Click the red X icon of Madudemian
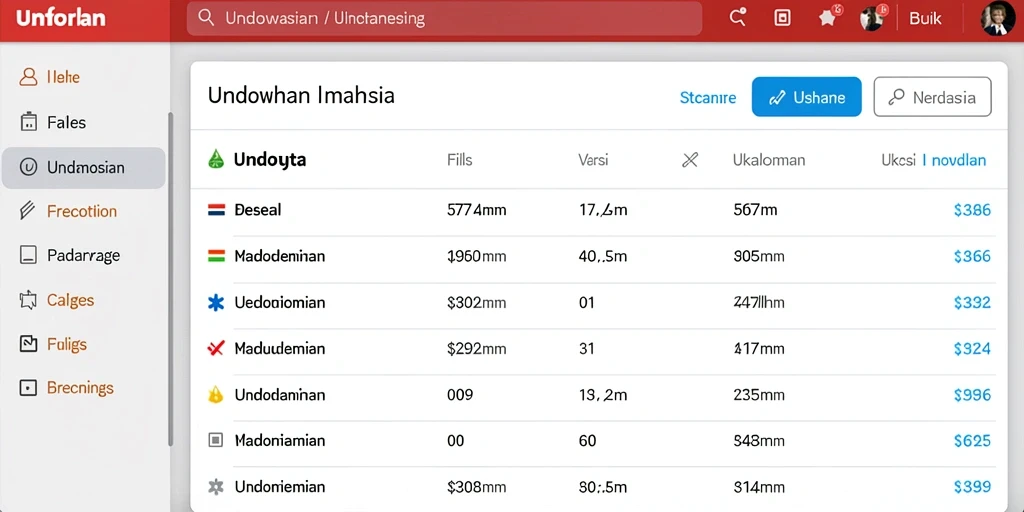This screenshot has width=1024, height=512. 216,348
